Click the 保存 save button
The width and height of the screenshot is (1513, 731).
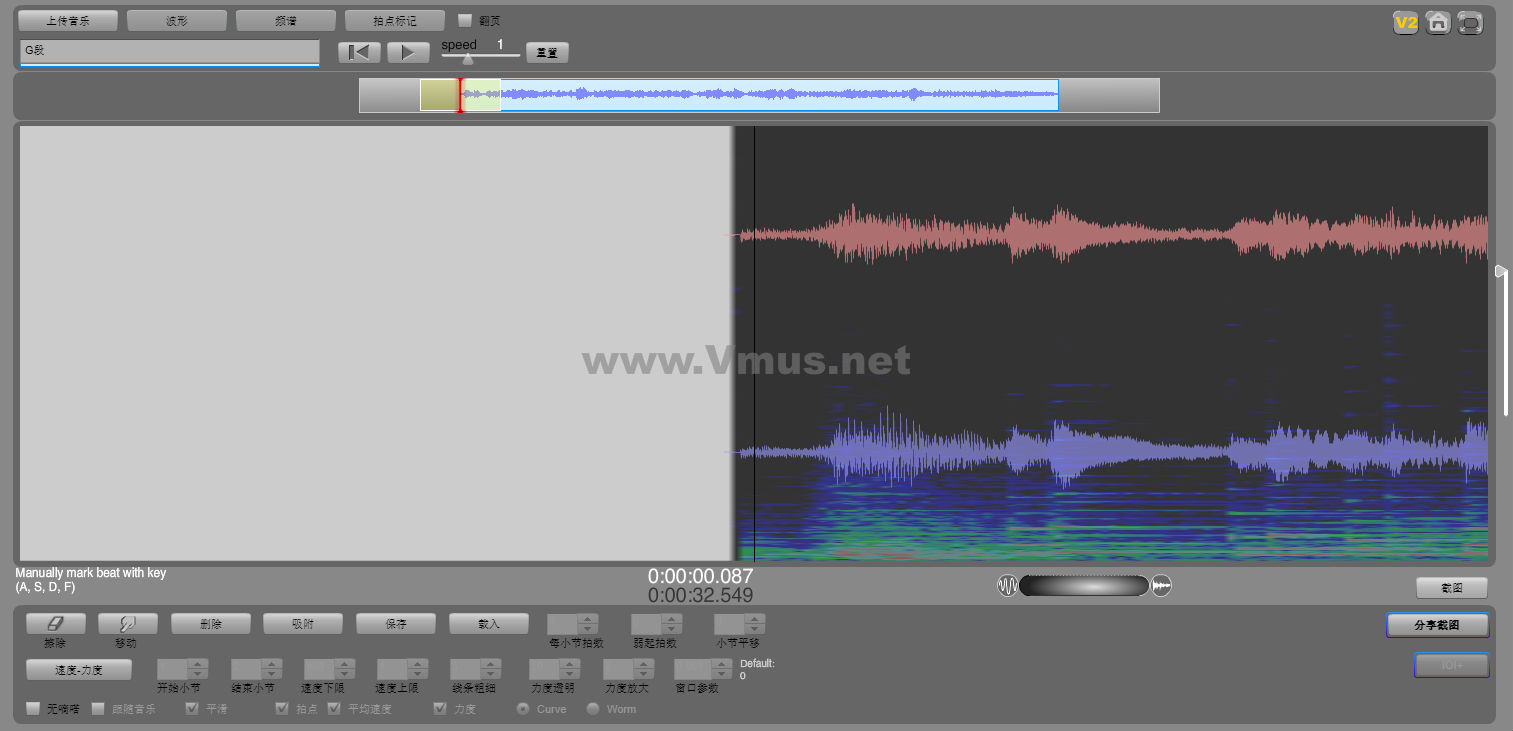[x=395, y=623]
